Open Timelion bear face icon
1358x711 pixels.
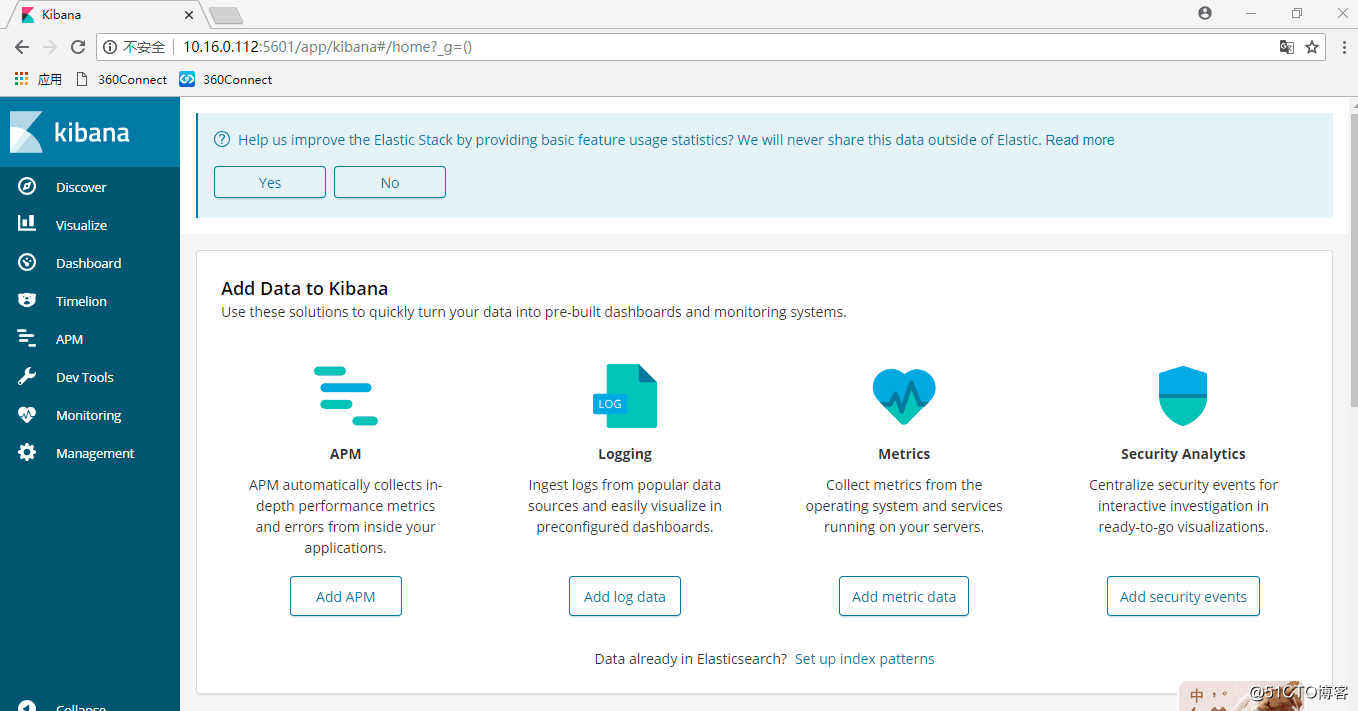coord(27,301)
